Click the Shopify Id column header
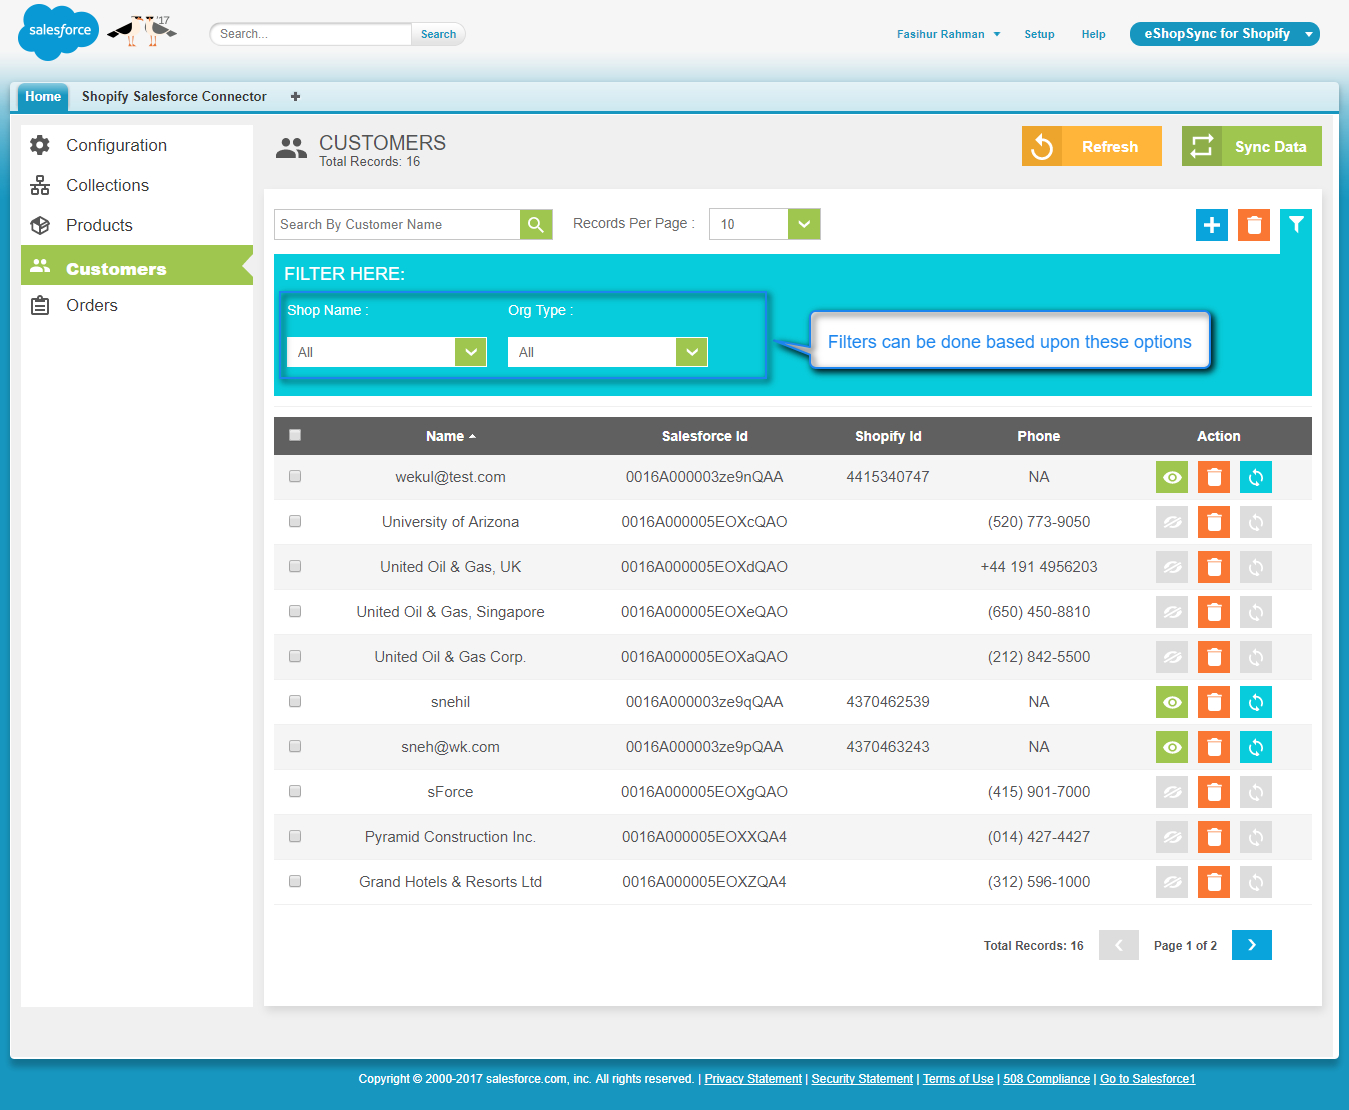This screenshot has height=1110, width=1349. 888,436
